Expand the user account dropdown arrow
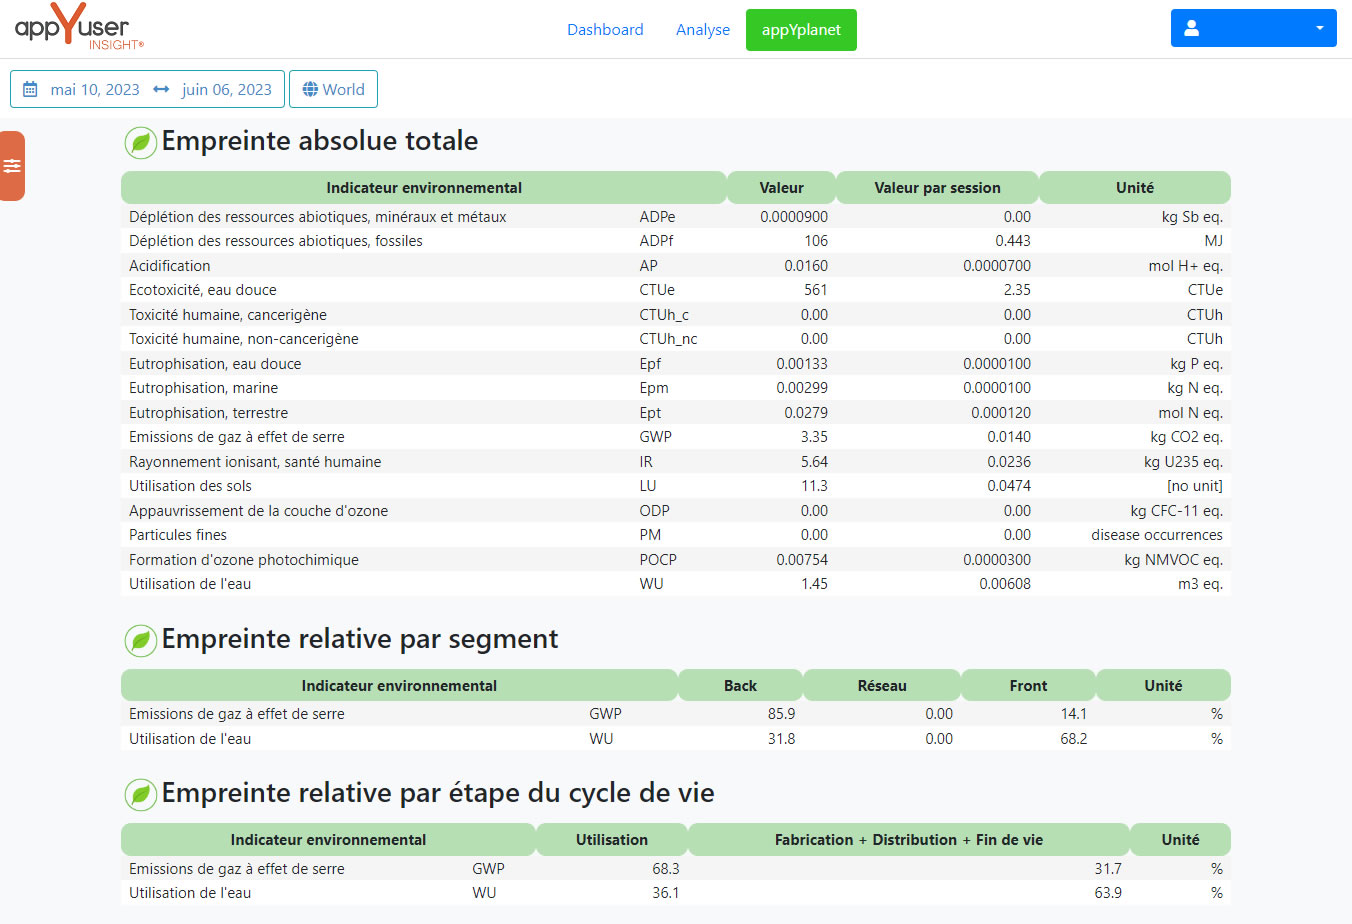 pyautogui.click(x=1319, y=29)
